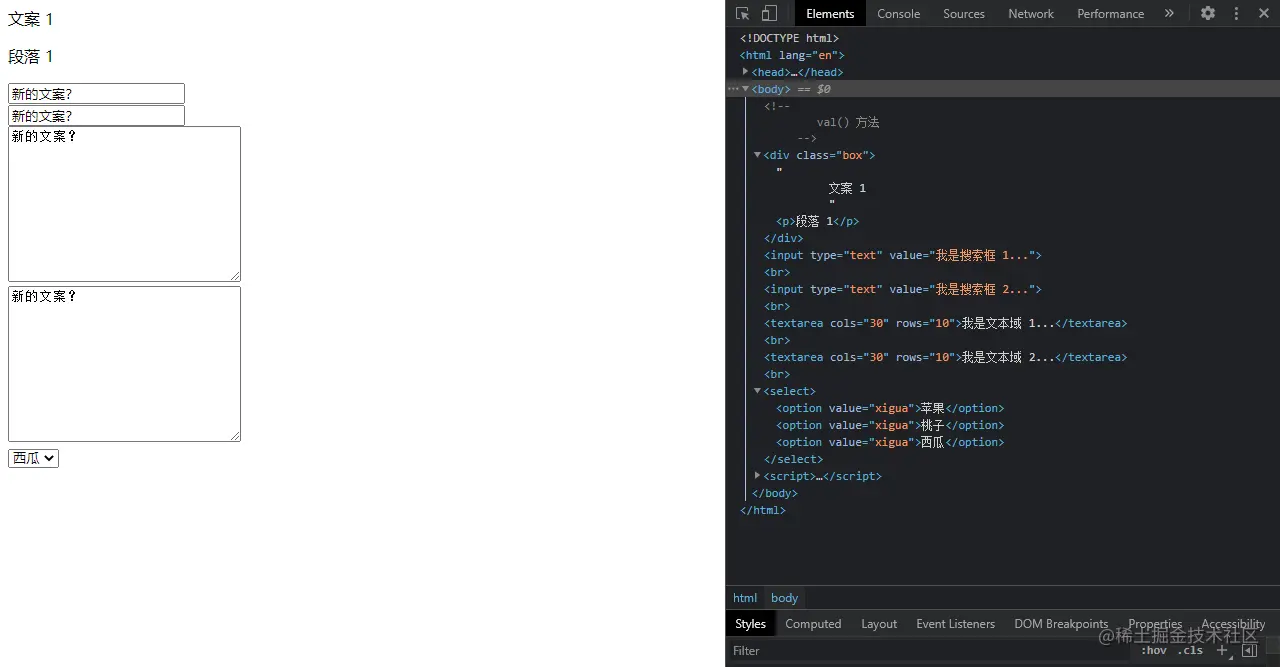
Task: Open the Layout pane tab
Action: pos(879,623)
